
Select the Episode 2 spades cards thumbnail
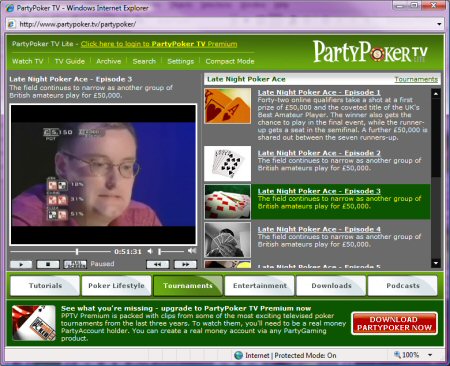(x=228, y=163)
